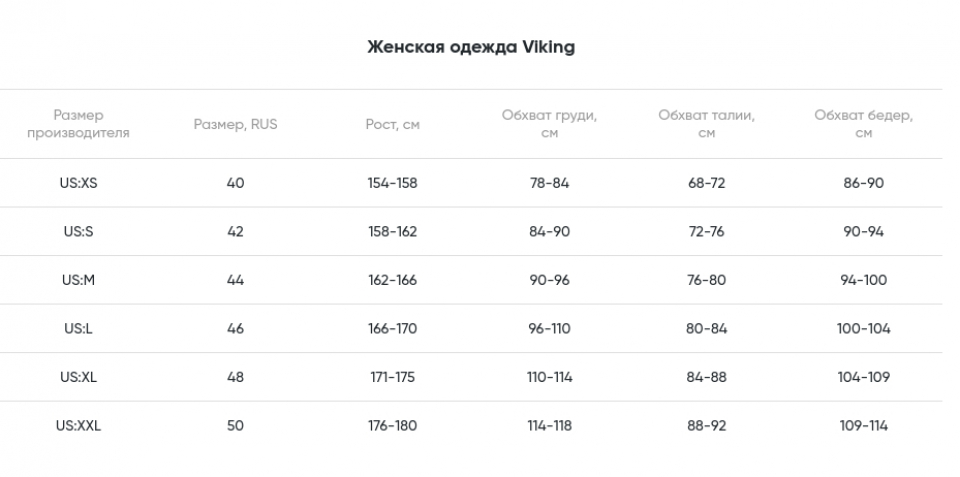Select the height value 162-166

392,280
